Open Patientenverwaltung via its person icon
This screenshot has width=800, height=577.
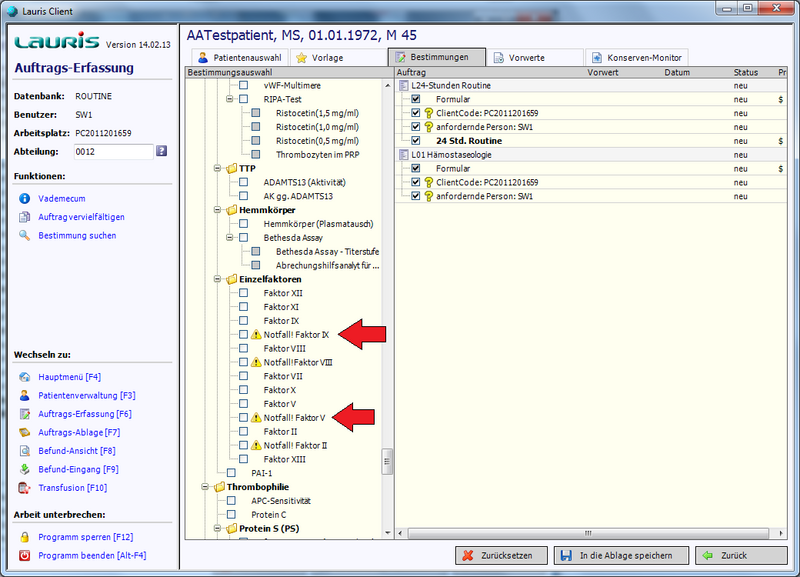(25, 395)
